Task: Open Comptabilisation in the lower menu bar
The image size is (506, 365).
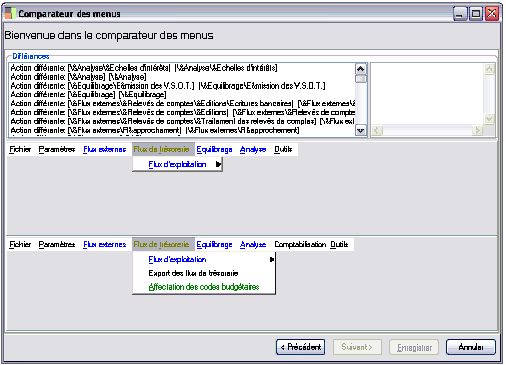Action: [300, 244]
